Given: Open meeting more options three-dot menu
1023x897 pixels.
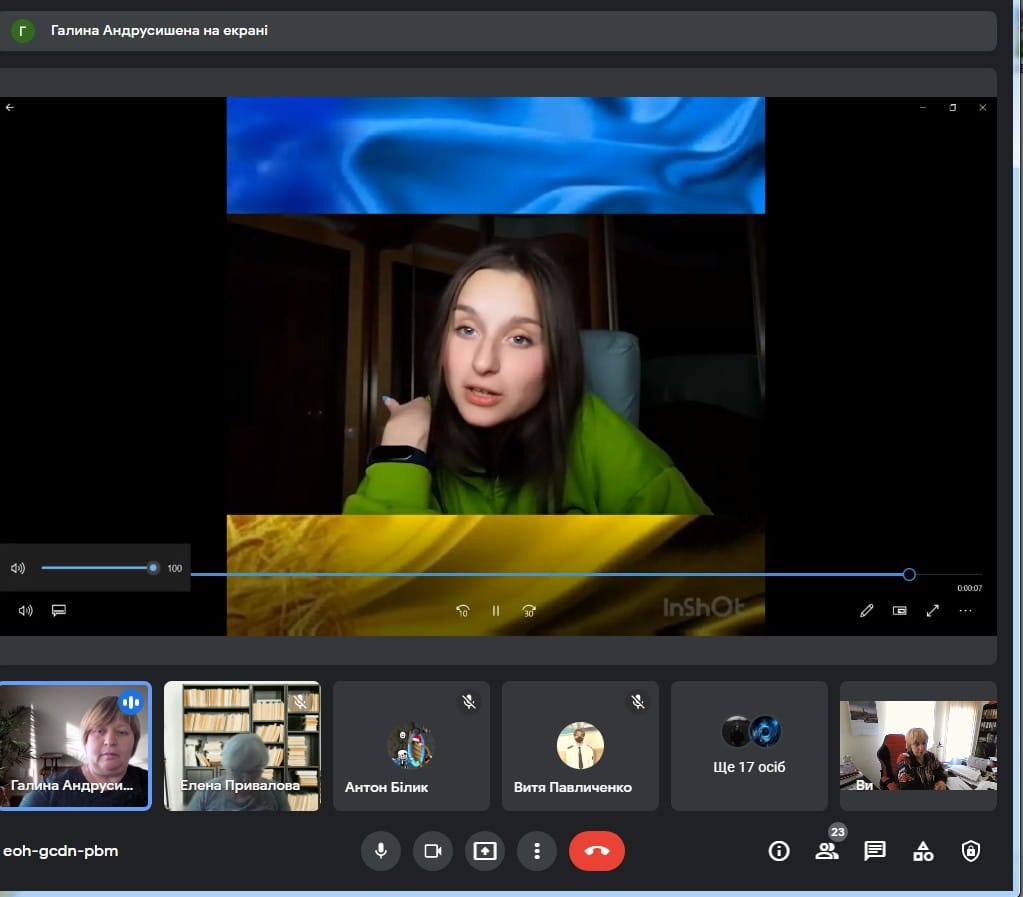Looking at the screenshot, I should [537, 851].
